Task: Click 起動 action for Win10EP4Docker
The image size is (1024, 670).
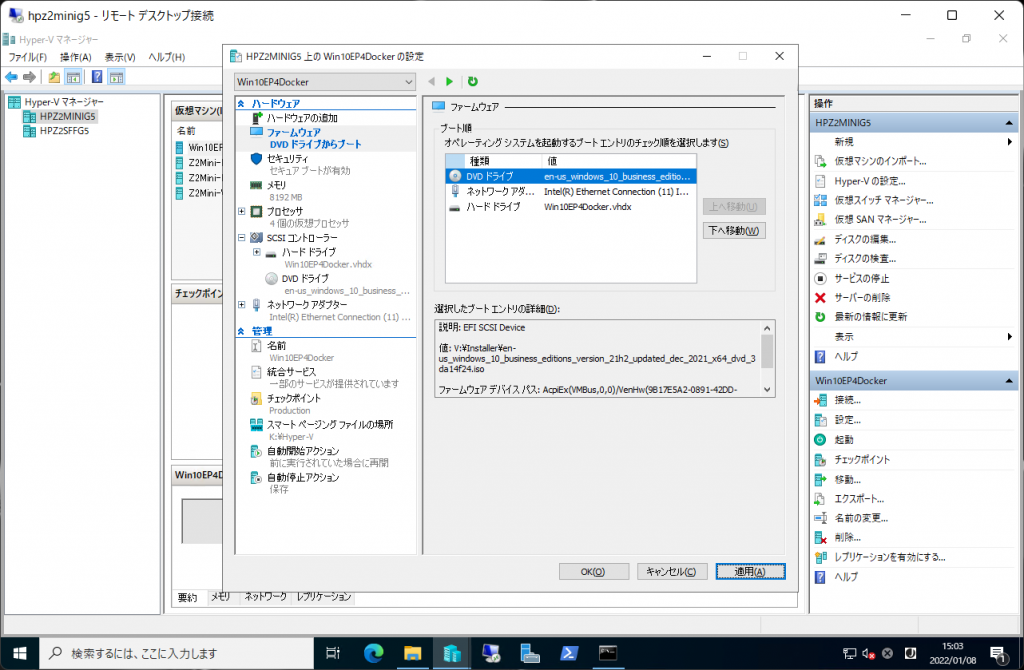Action: click(x=843, y=439)
